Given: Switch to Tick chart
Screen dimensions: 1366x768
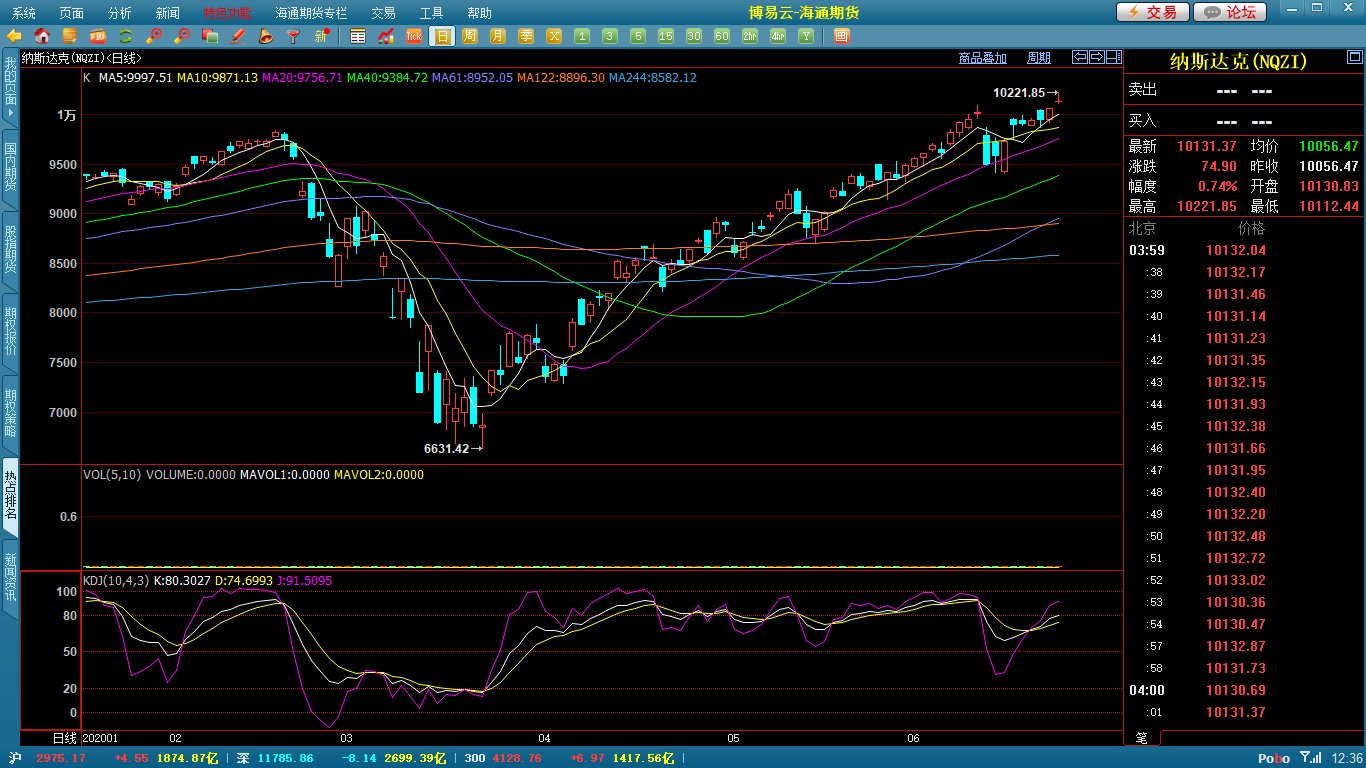Looking at the screenshot, I should pyautogui.click(x=414, y=36).
